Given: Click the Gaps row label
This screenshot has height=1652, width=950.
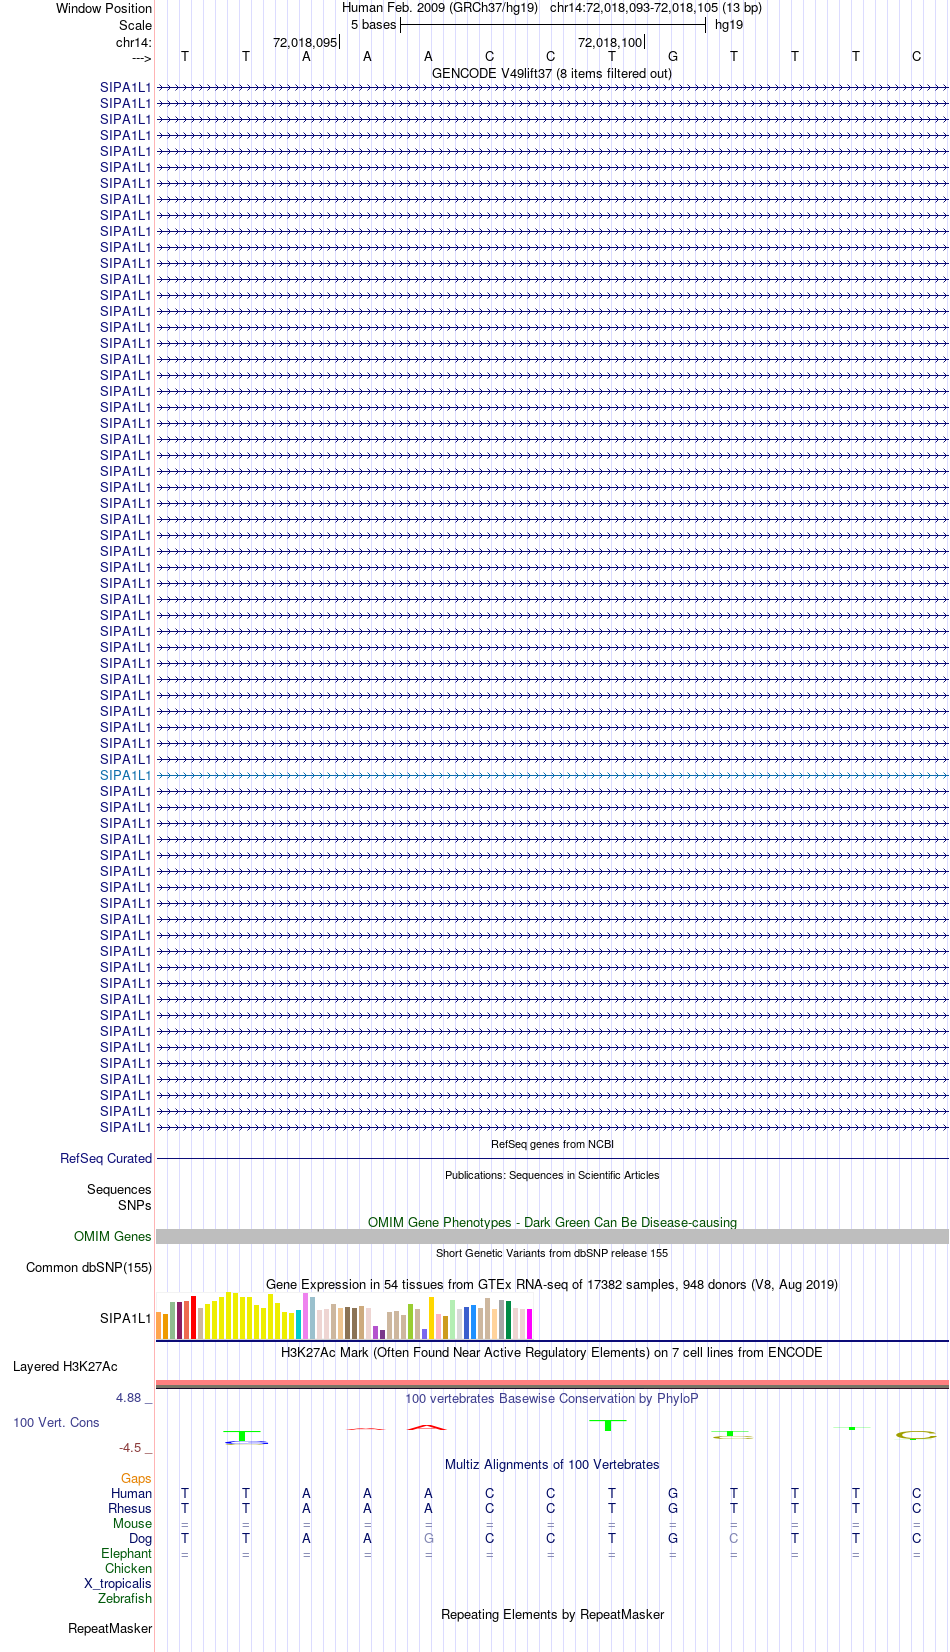Looking at the screenshot, I should [x=136, y=1478].
